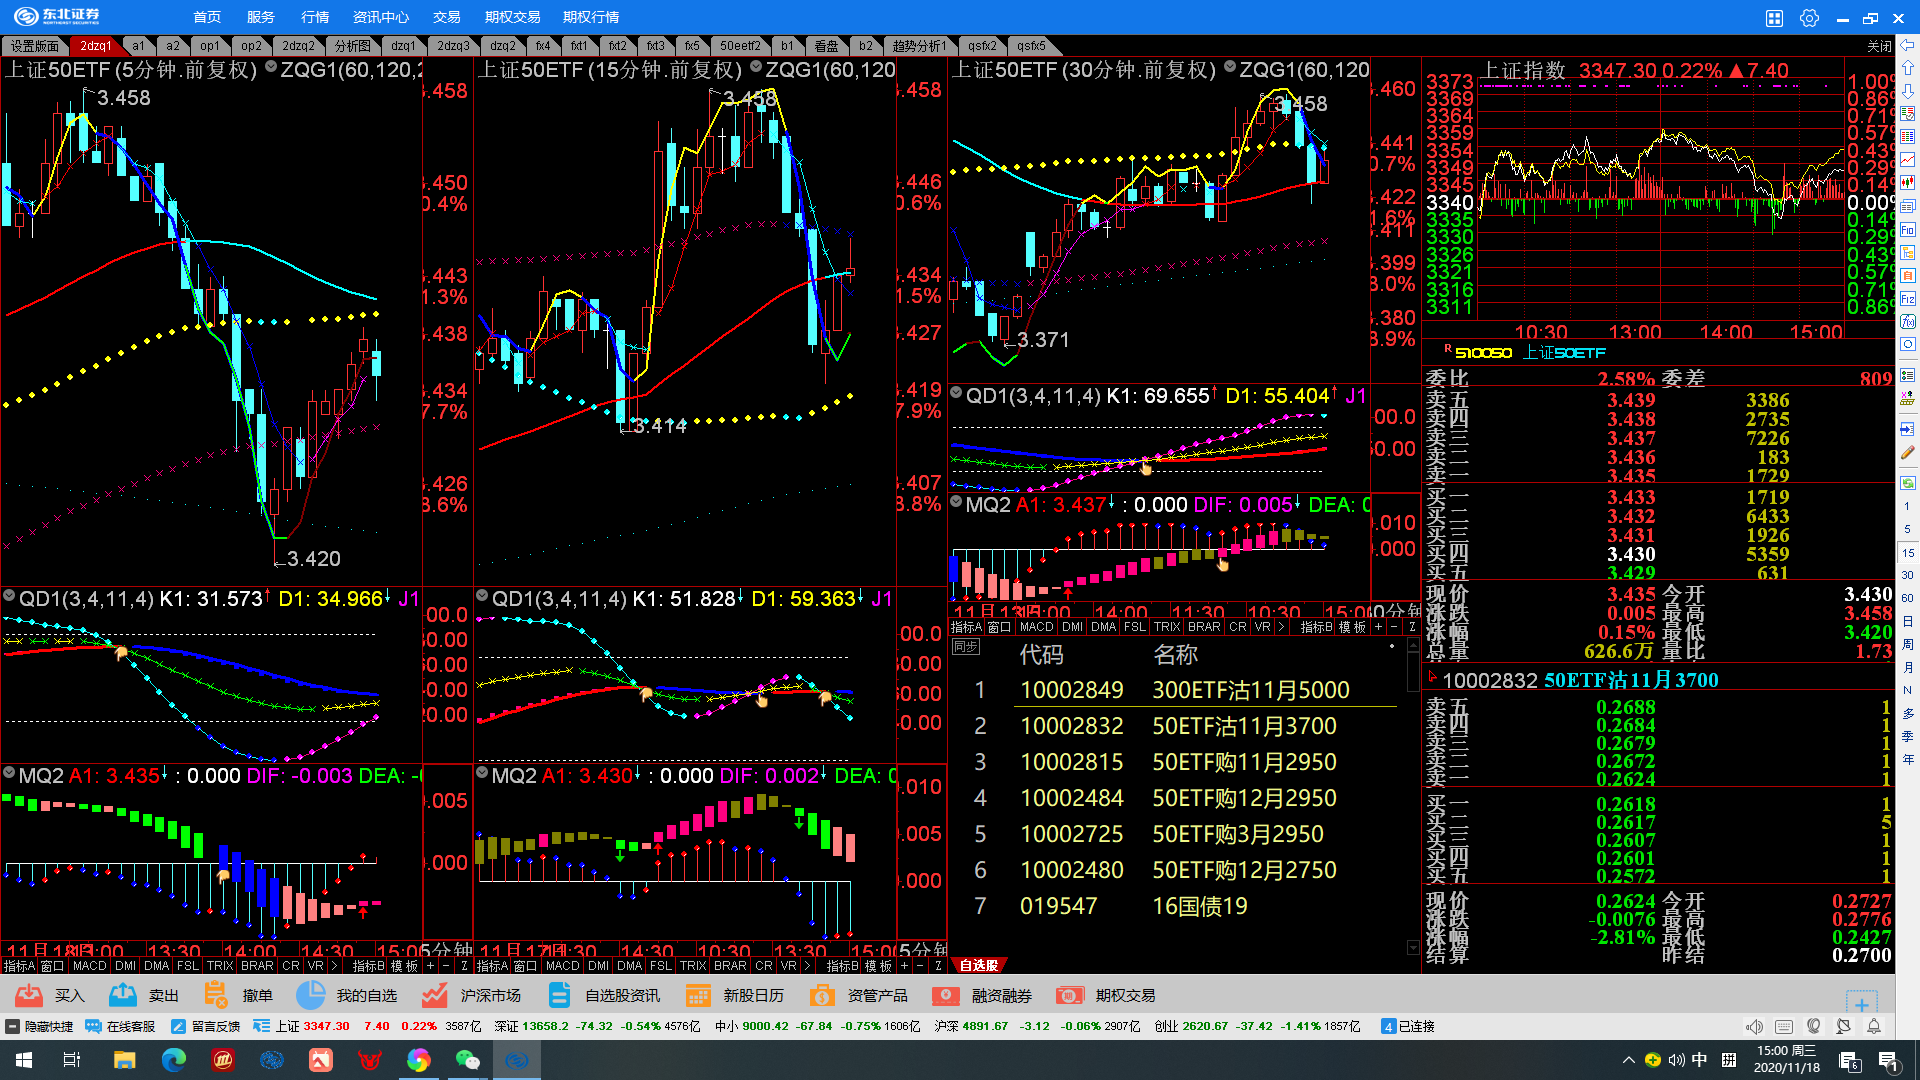This screenshot has height=1080, width=1920.
Task: Open 融资融券 shortcut icon
Action: pyautogui.click(x=945, y=995)
